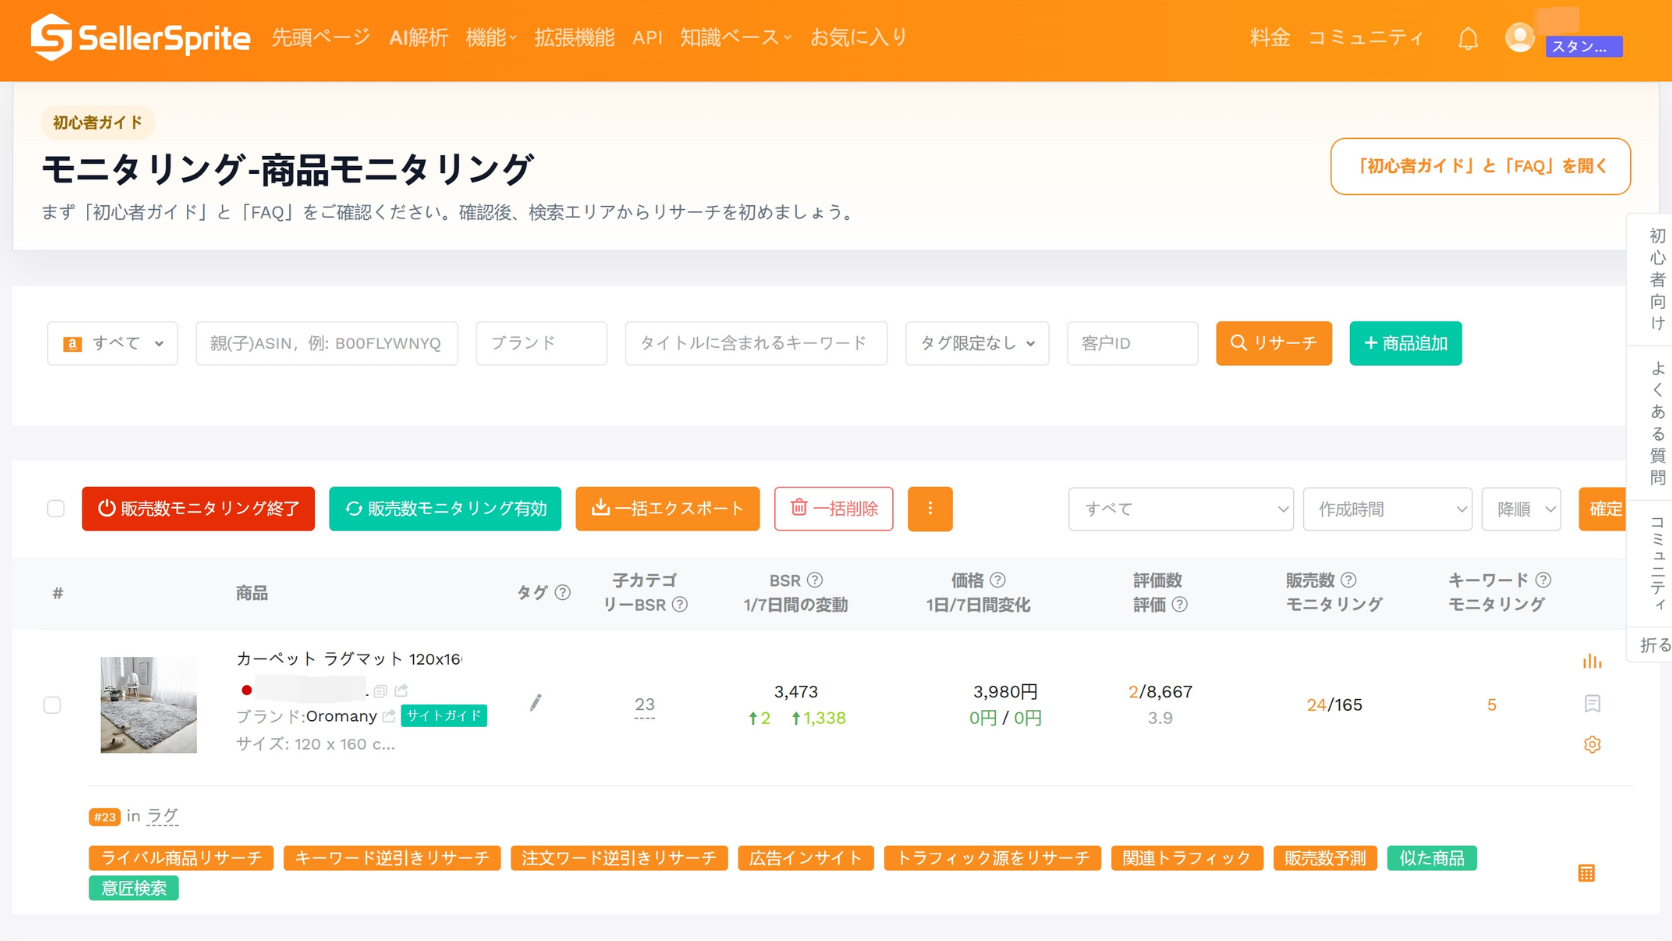Open the 拡張機能 menu item
This screenshot has width=1672, height=941.
point(574,38)
